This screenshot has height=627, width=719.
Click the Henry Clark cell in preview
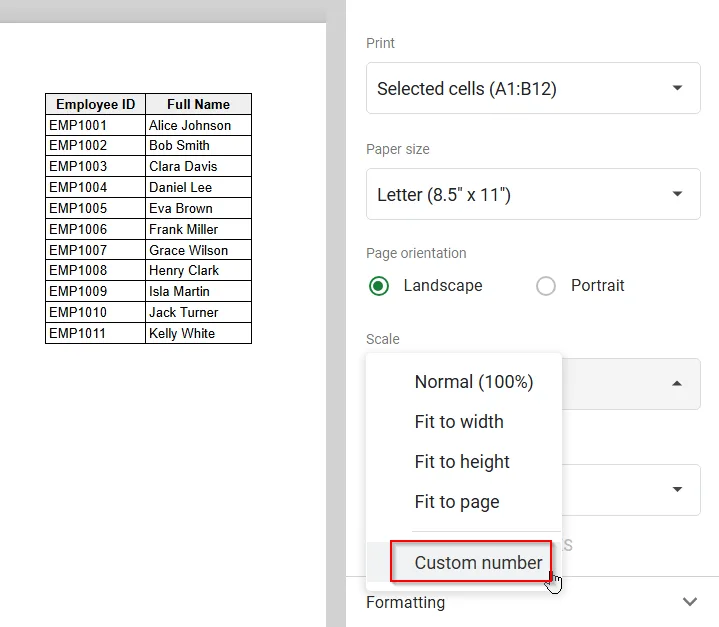click(x=199, y=270)
